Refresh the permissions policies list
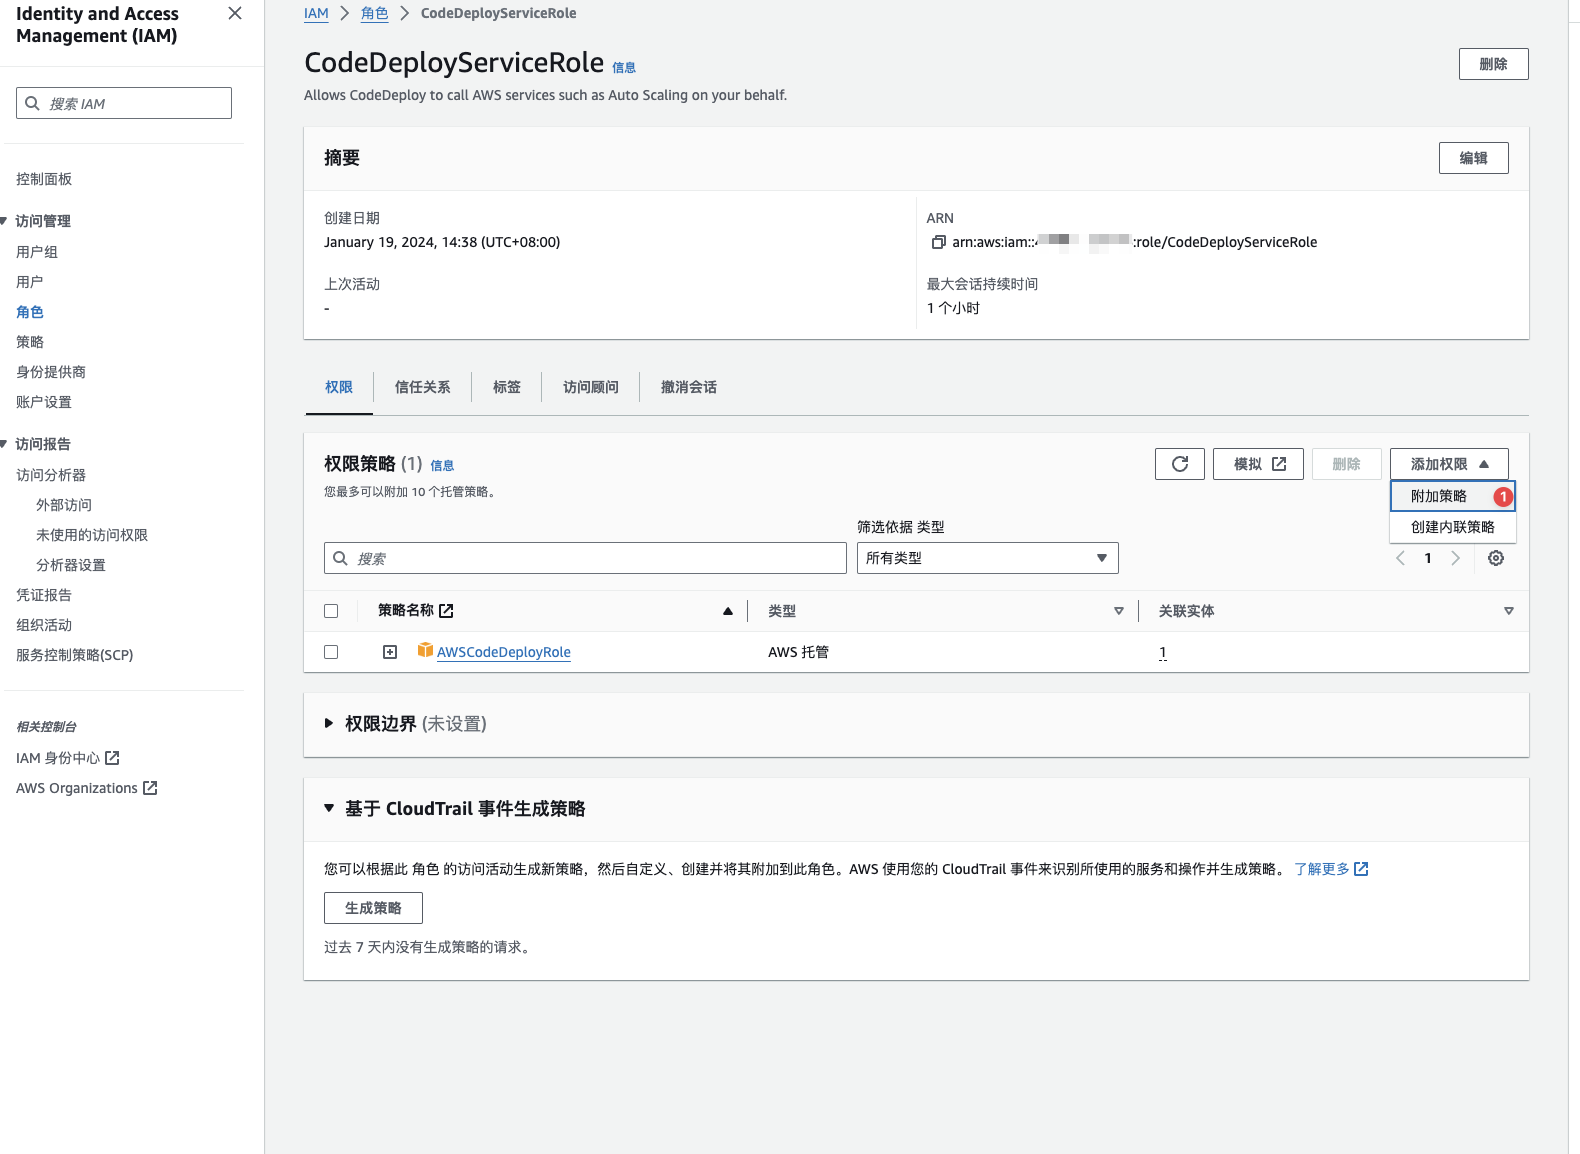This screenshot has height=1154, width=1580. click(x=1180, y=464)
